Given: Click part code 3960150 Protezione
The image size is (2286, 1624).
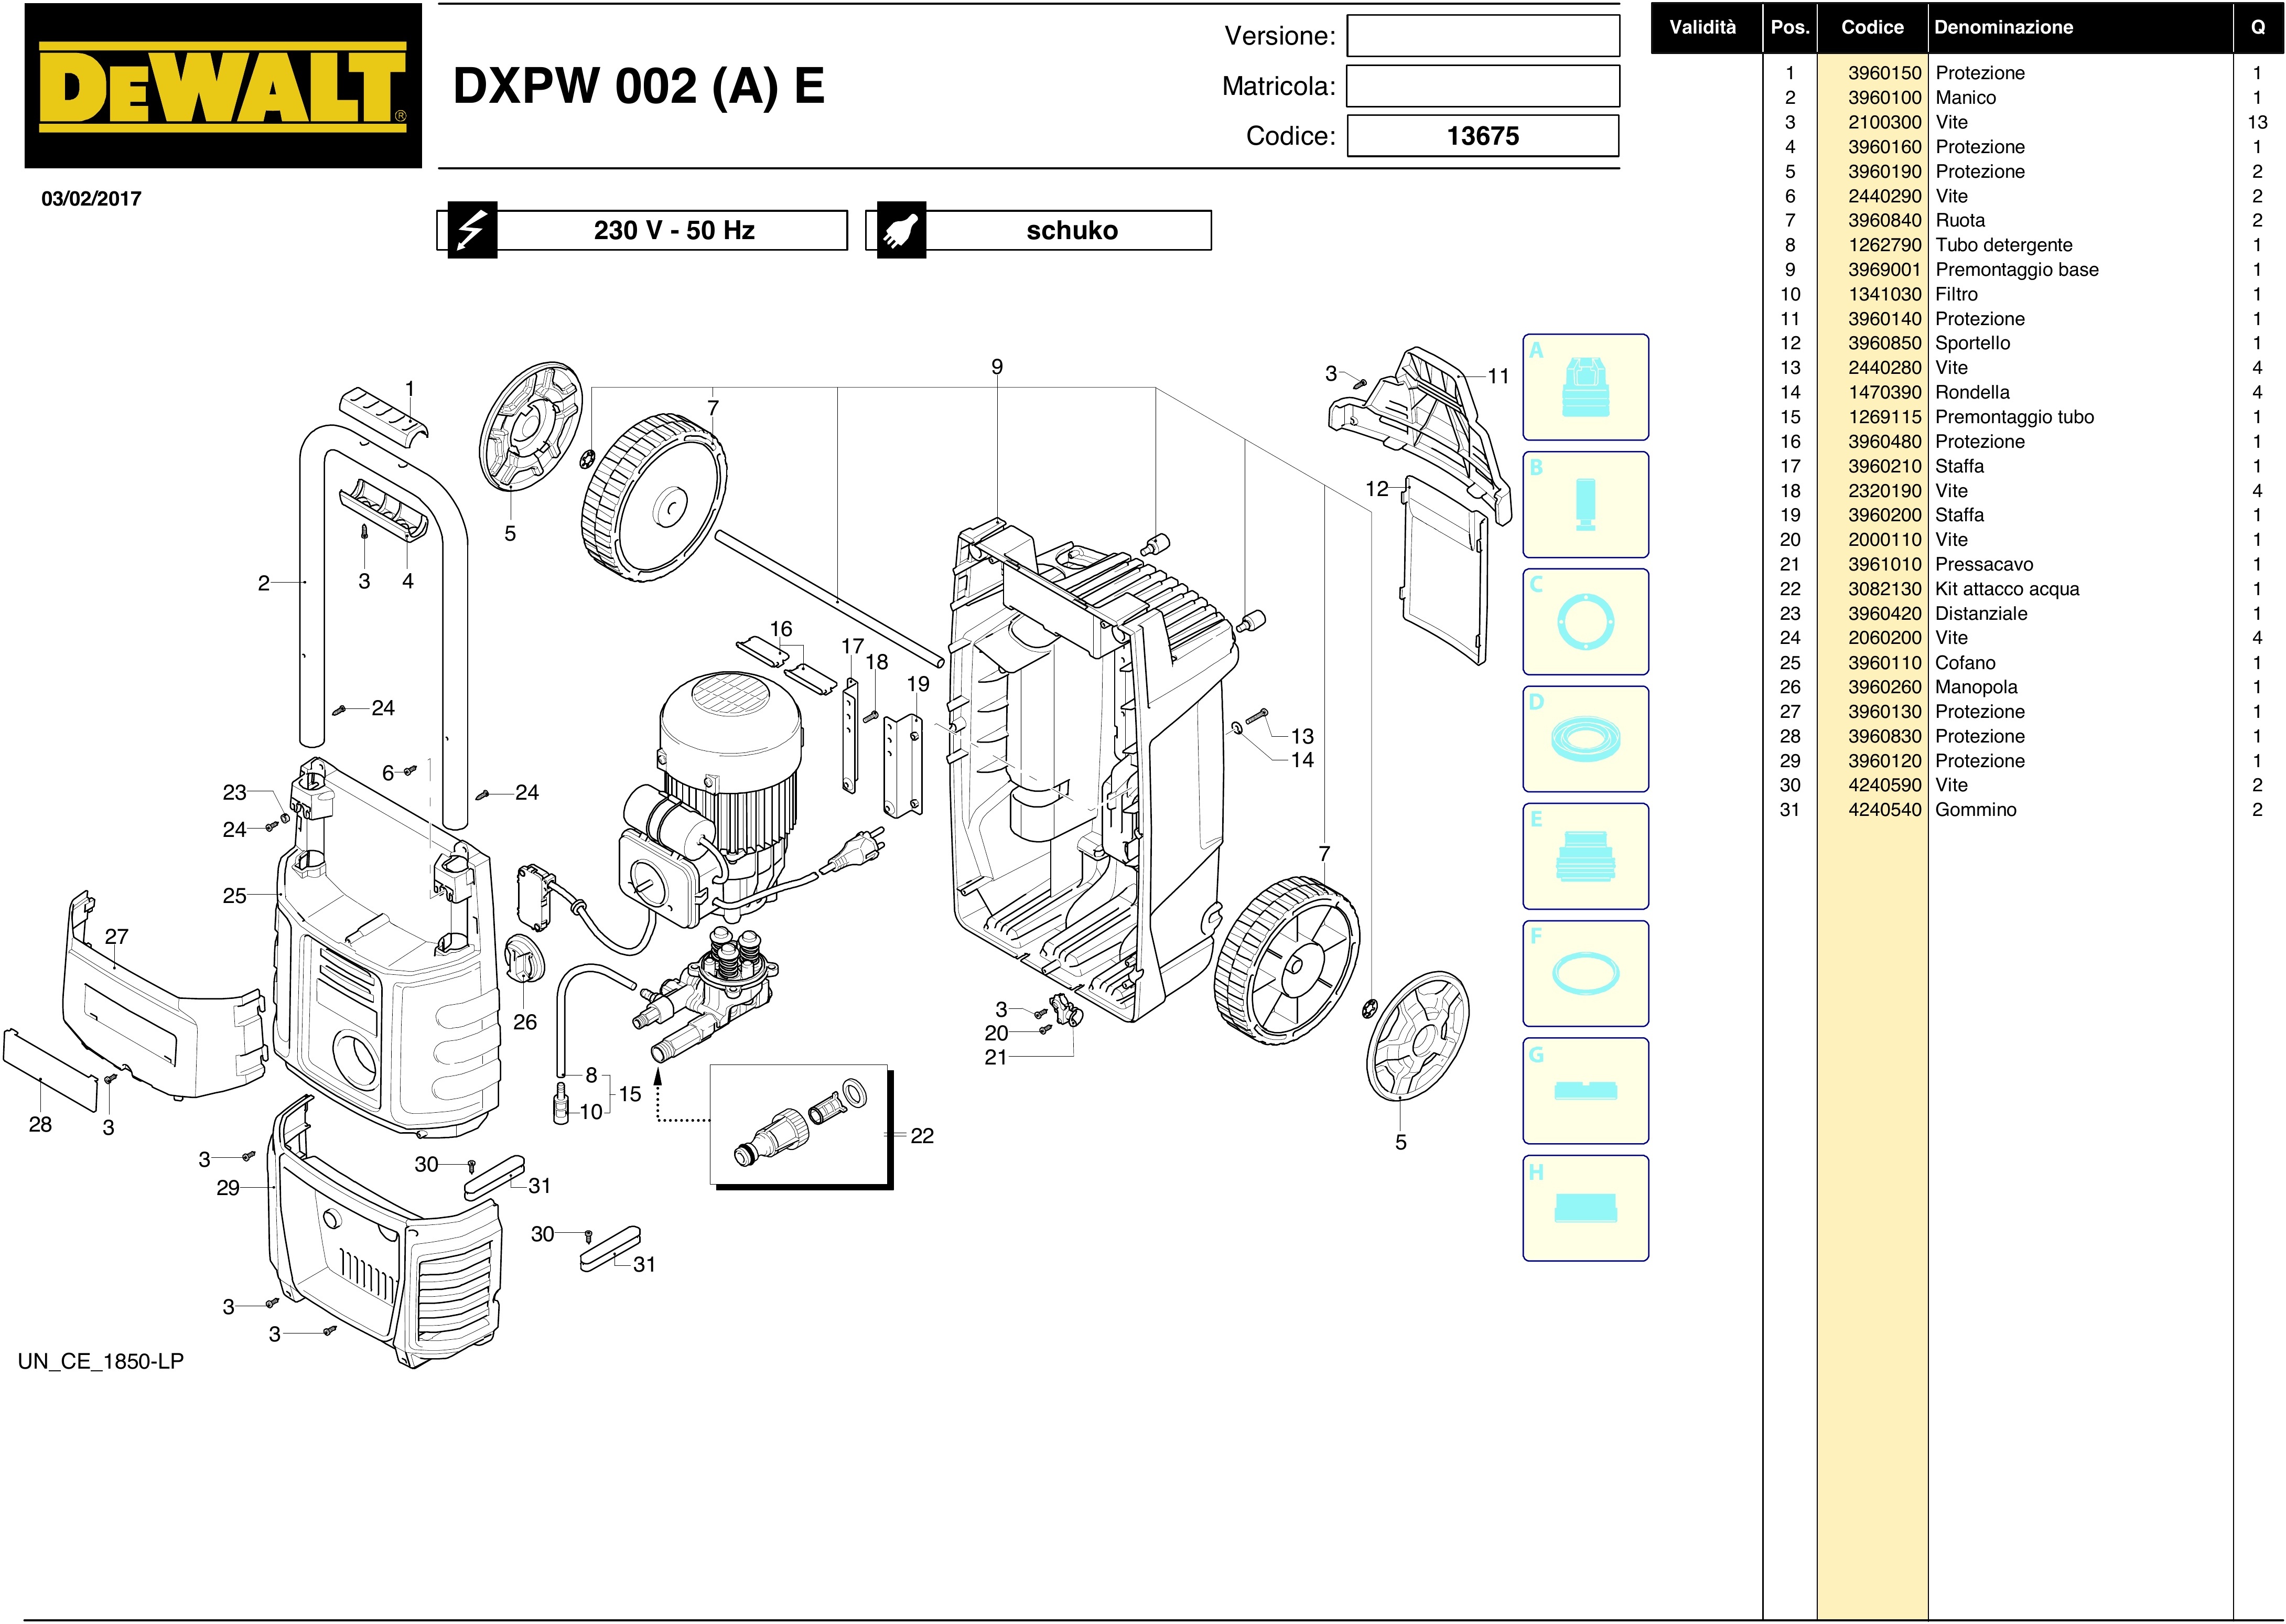Looking at the screenshot, I should 1884,73.
